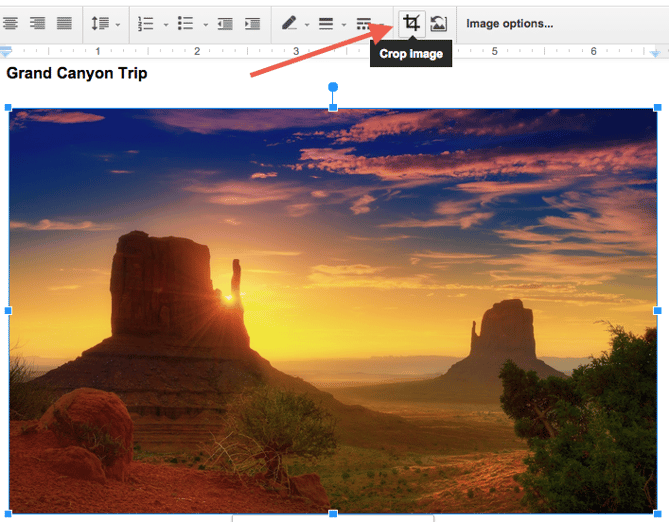Image resolution: width=669 pixels, height=522 pixels.
Task: Click the bulleted list icon
Action: (185, 23)
